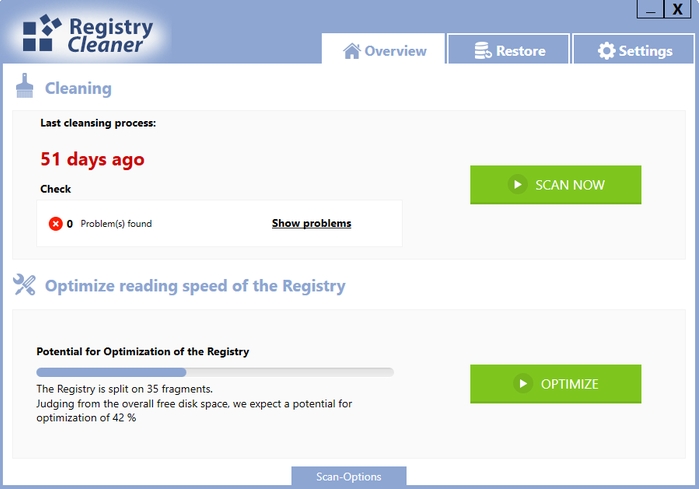Click 'Last cleansing process:' label
The height and width of the screenshot is (489, 699).
click(x=98, y=123)
